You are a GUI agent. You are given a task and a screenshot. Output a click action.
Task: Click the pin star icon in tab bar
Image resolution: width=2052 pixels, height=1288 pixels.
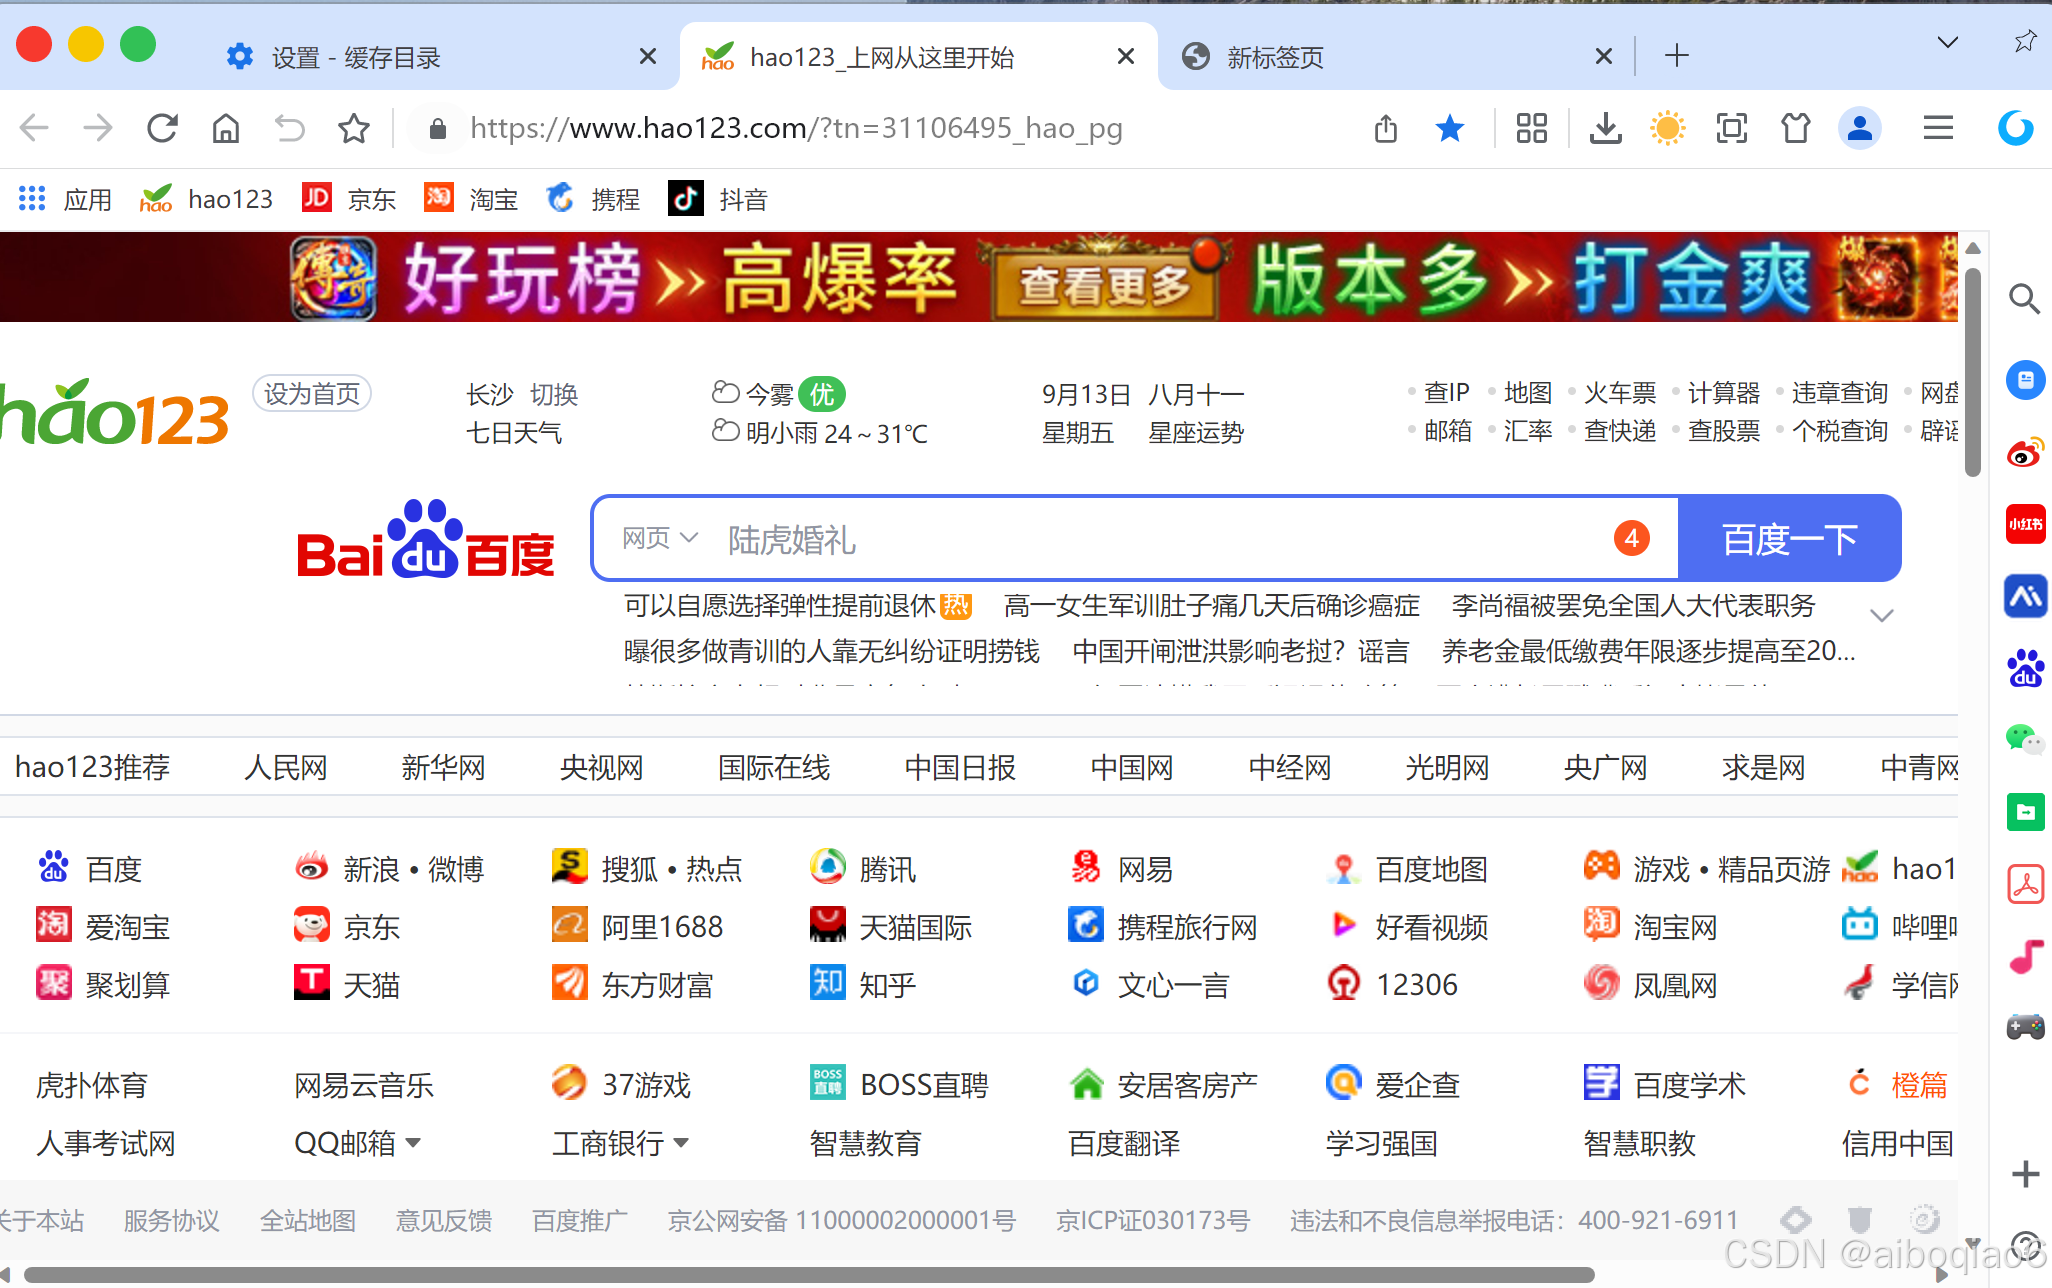click(x=2025, y=42)
